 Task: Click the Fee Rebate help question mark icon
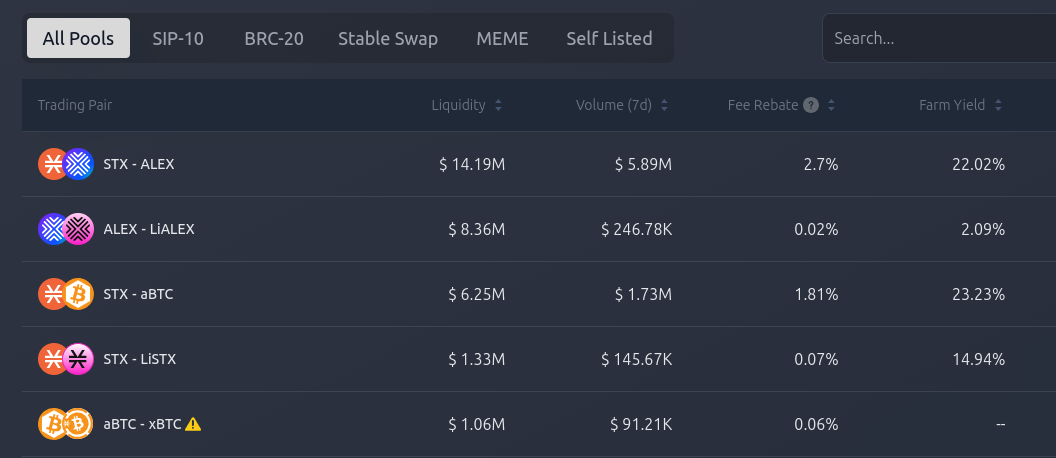point(811,105)
